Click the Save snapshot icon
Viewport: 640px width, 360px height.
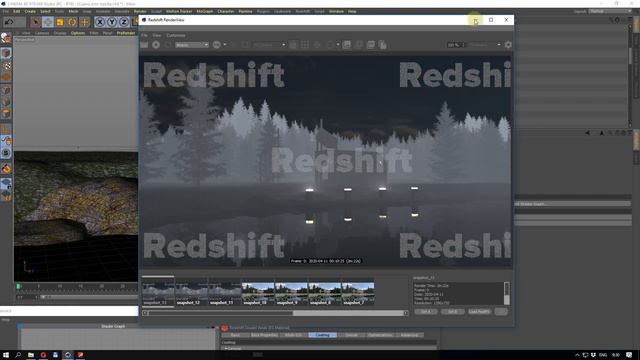(347, 44)
